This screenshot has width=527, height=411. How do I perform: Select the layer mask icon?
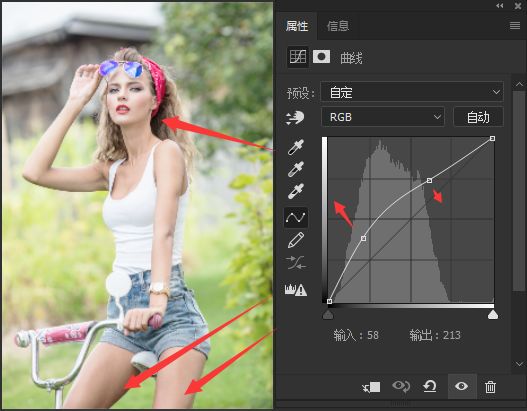[x=321, y=56]
